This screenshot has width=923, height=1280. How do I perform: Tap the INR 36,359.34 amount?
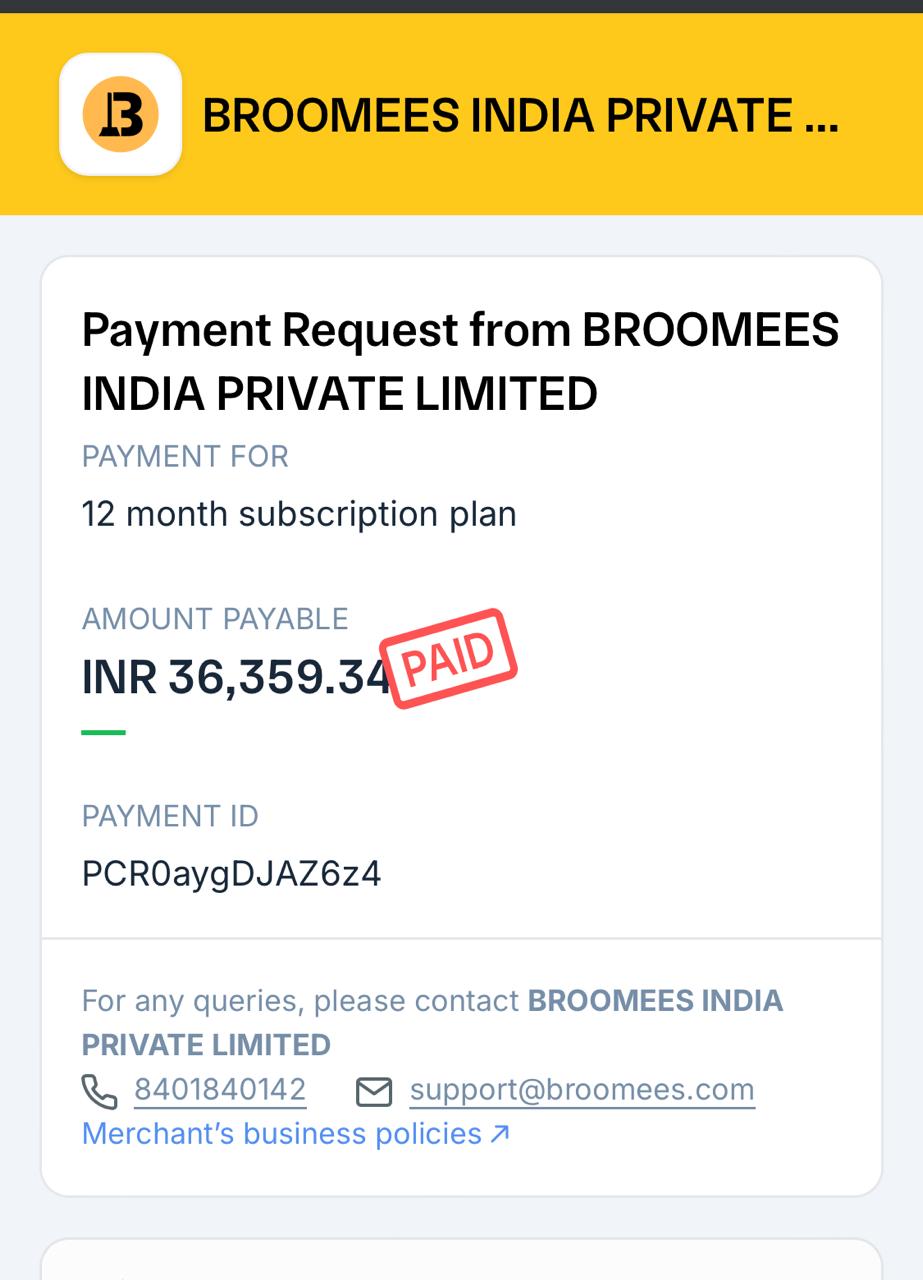click(x=235, y=677)
